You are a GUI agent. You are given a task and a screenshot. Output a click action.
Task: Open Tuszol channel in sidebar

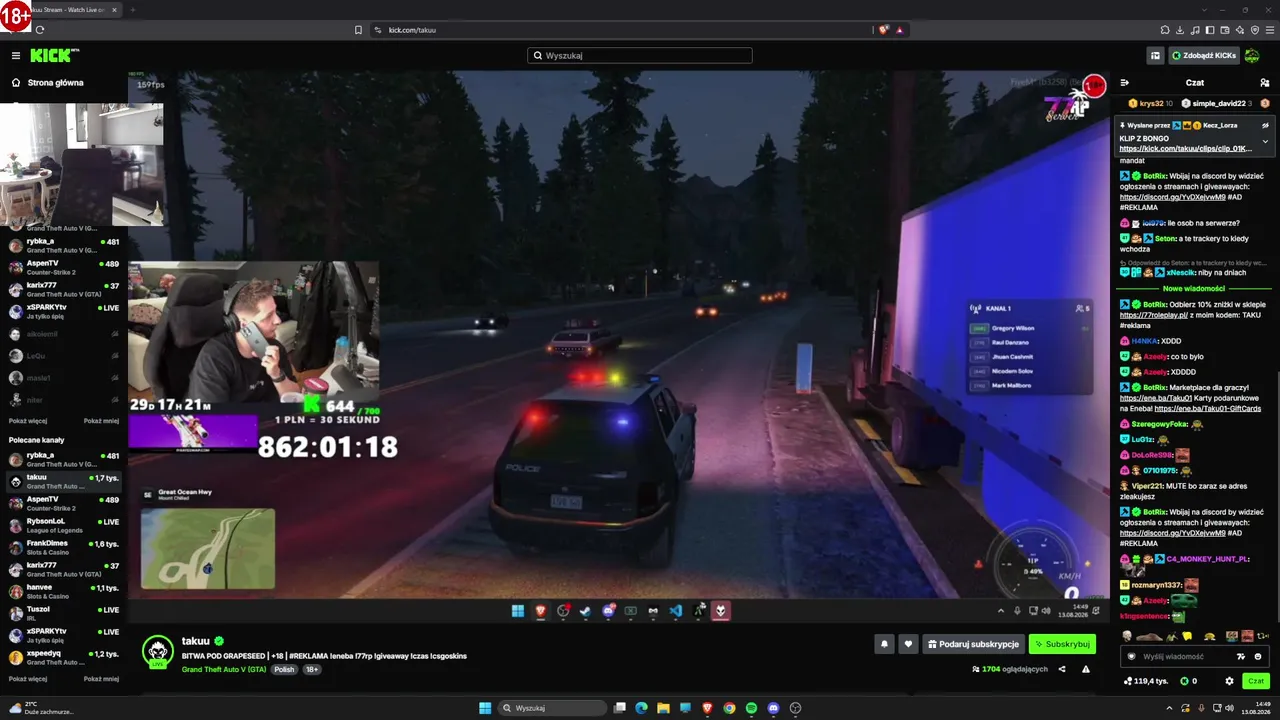[64, 613]
